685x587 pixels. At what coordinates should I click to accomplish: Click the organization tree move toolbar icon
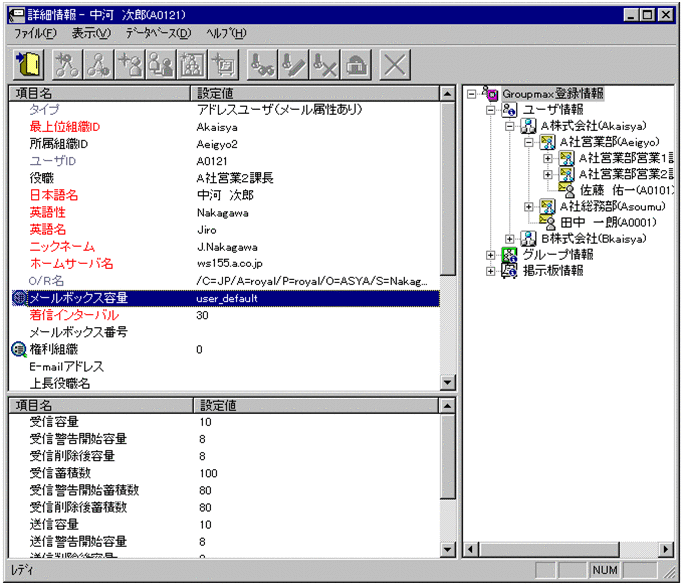[x=98, y=65]
